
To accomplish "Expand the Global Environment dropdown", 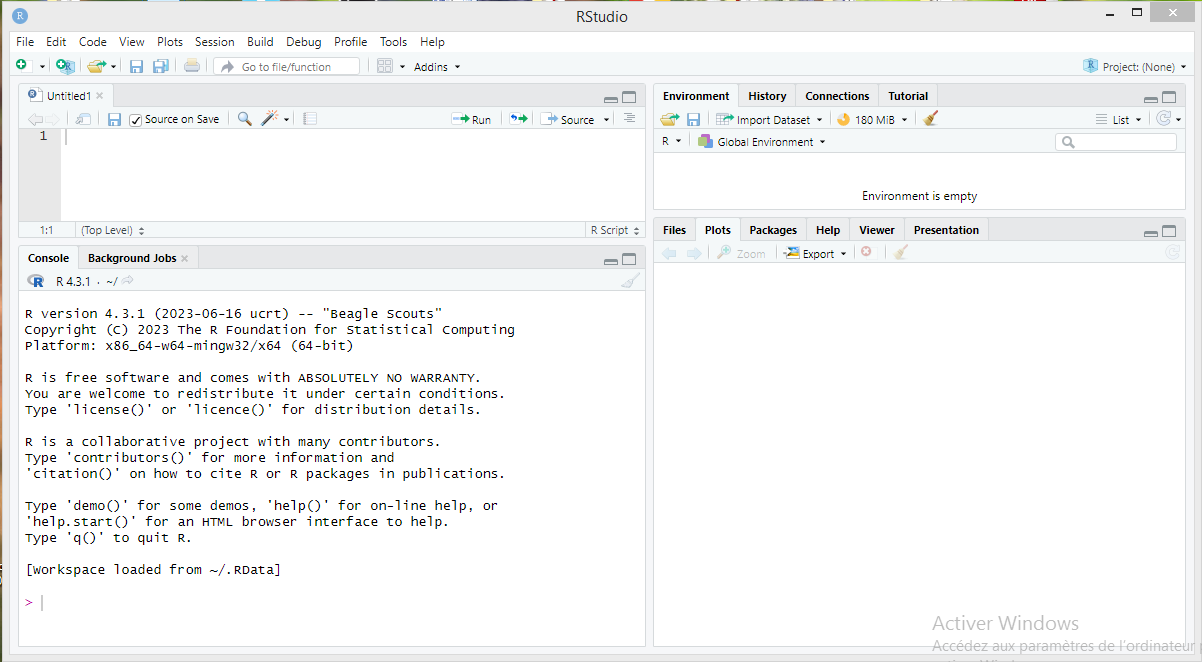I will (763, 142).
